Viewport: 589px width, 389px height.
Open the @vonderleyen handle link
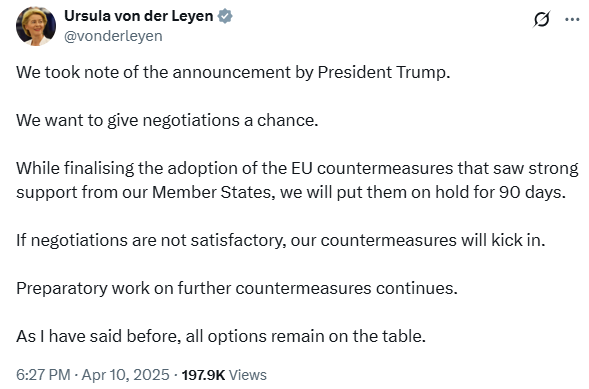pyautogui.click(x=113, y=36)
